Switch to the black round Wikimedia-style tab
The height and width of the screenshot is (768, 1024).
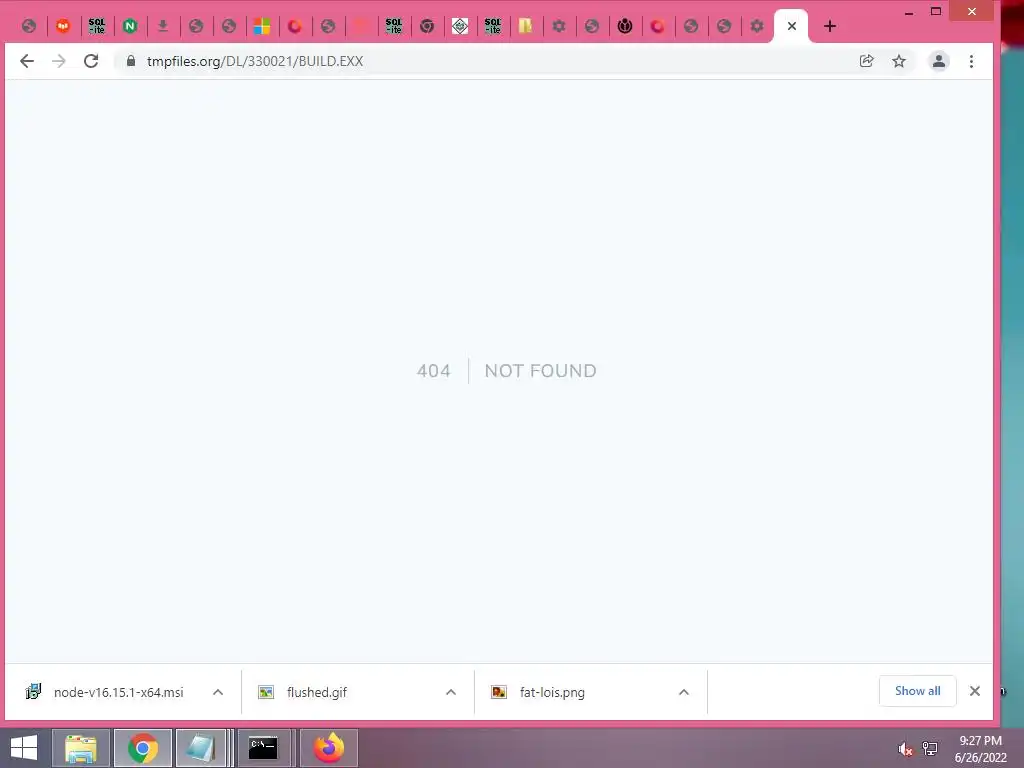click(625, 26)
